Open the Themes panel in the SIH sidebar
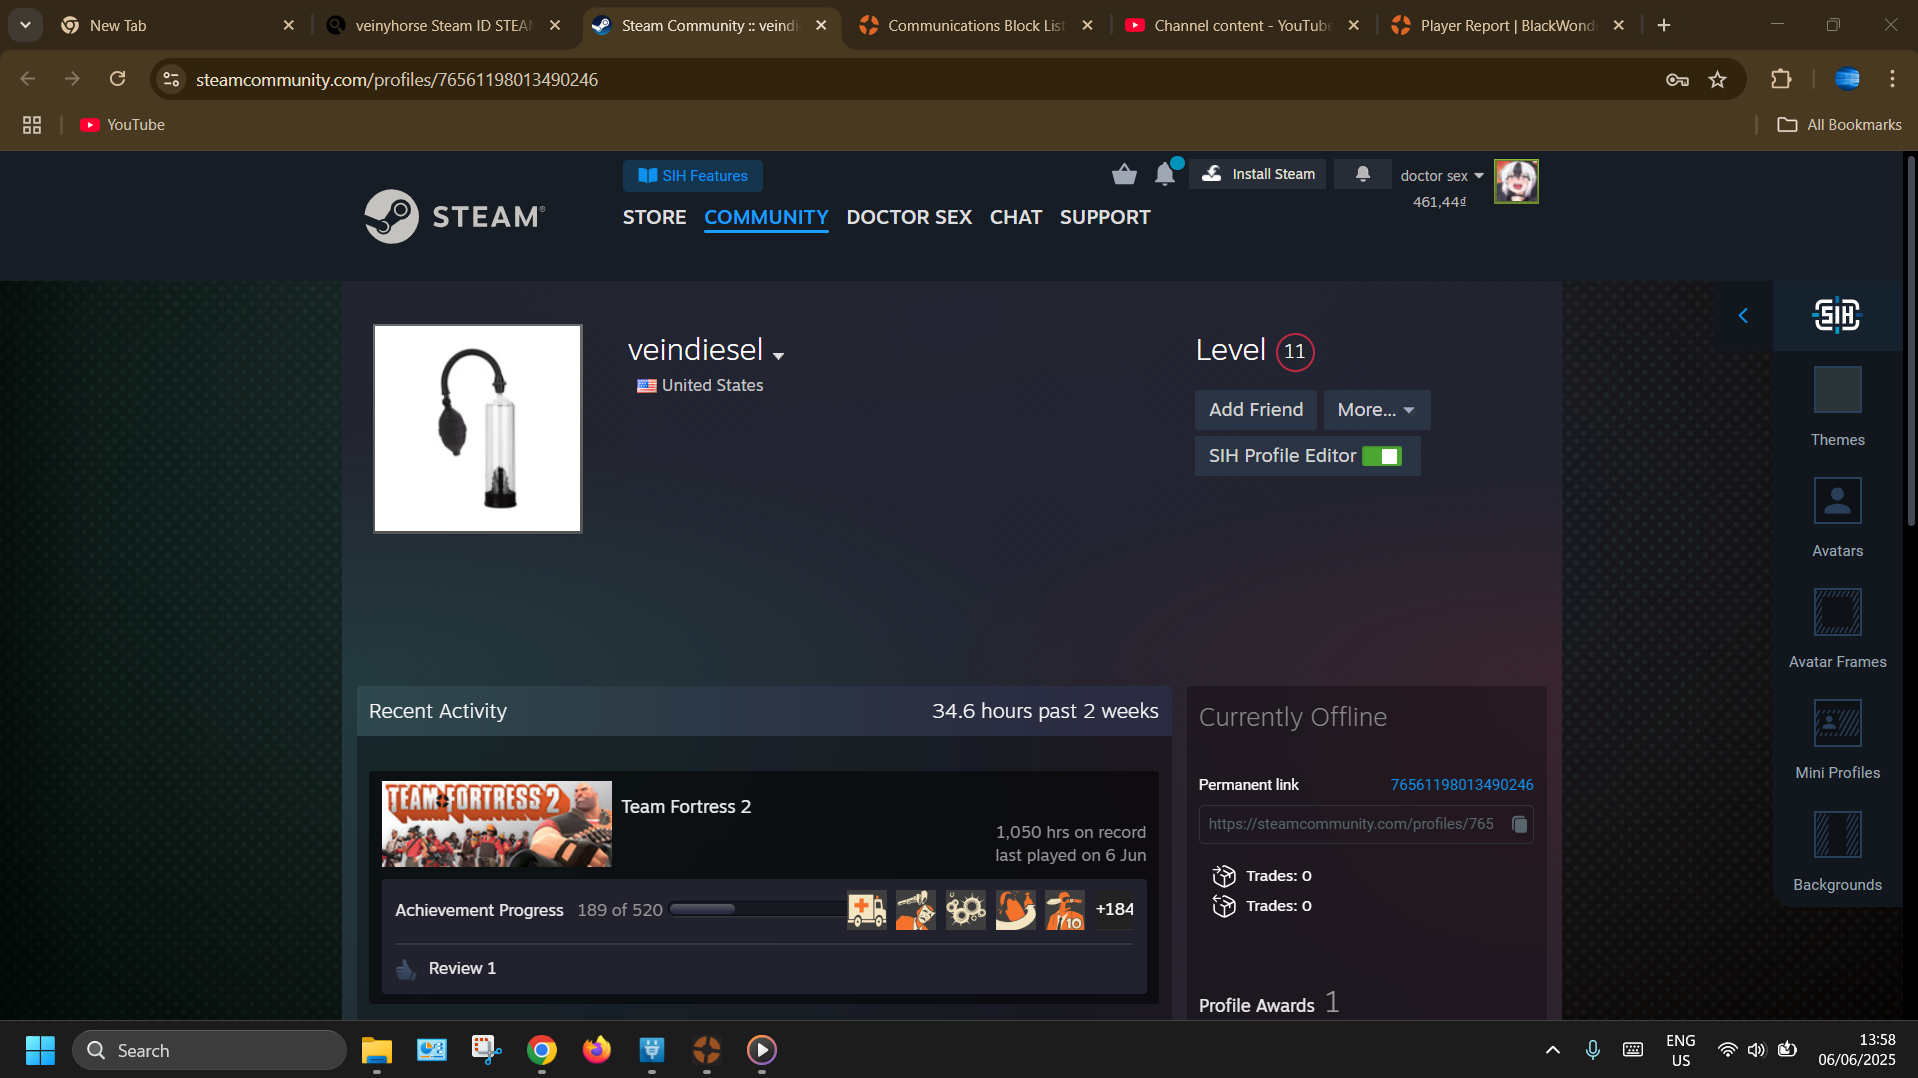This screenshot has height=1078, width=1918. click(1837, 407)
